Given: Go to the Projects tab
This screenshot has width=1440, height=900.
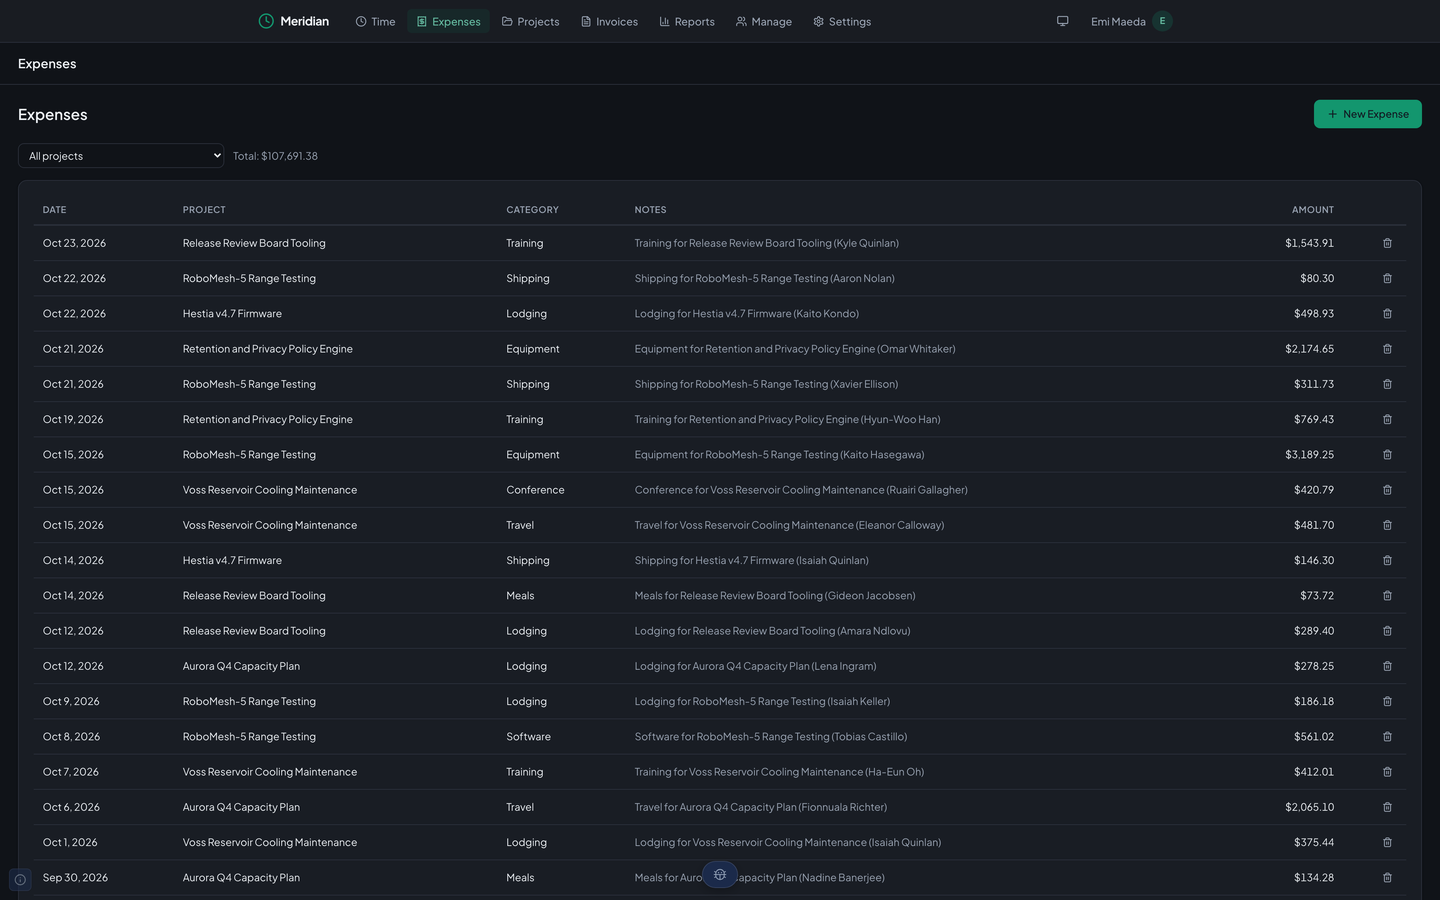Looking at the screenshot, I should coord(530,21).
